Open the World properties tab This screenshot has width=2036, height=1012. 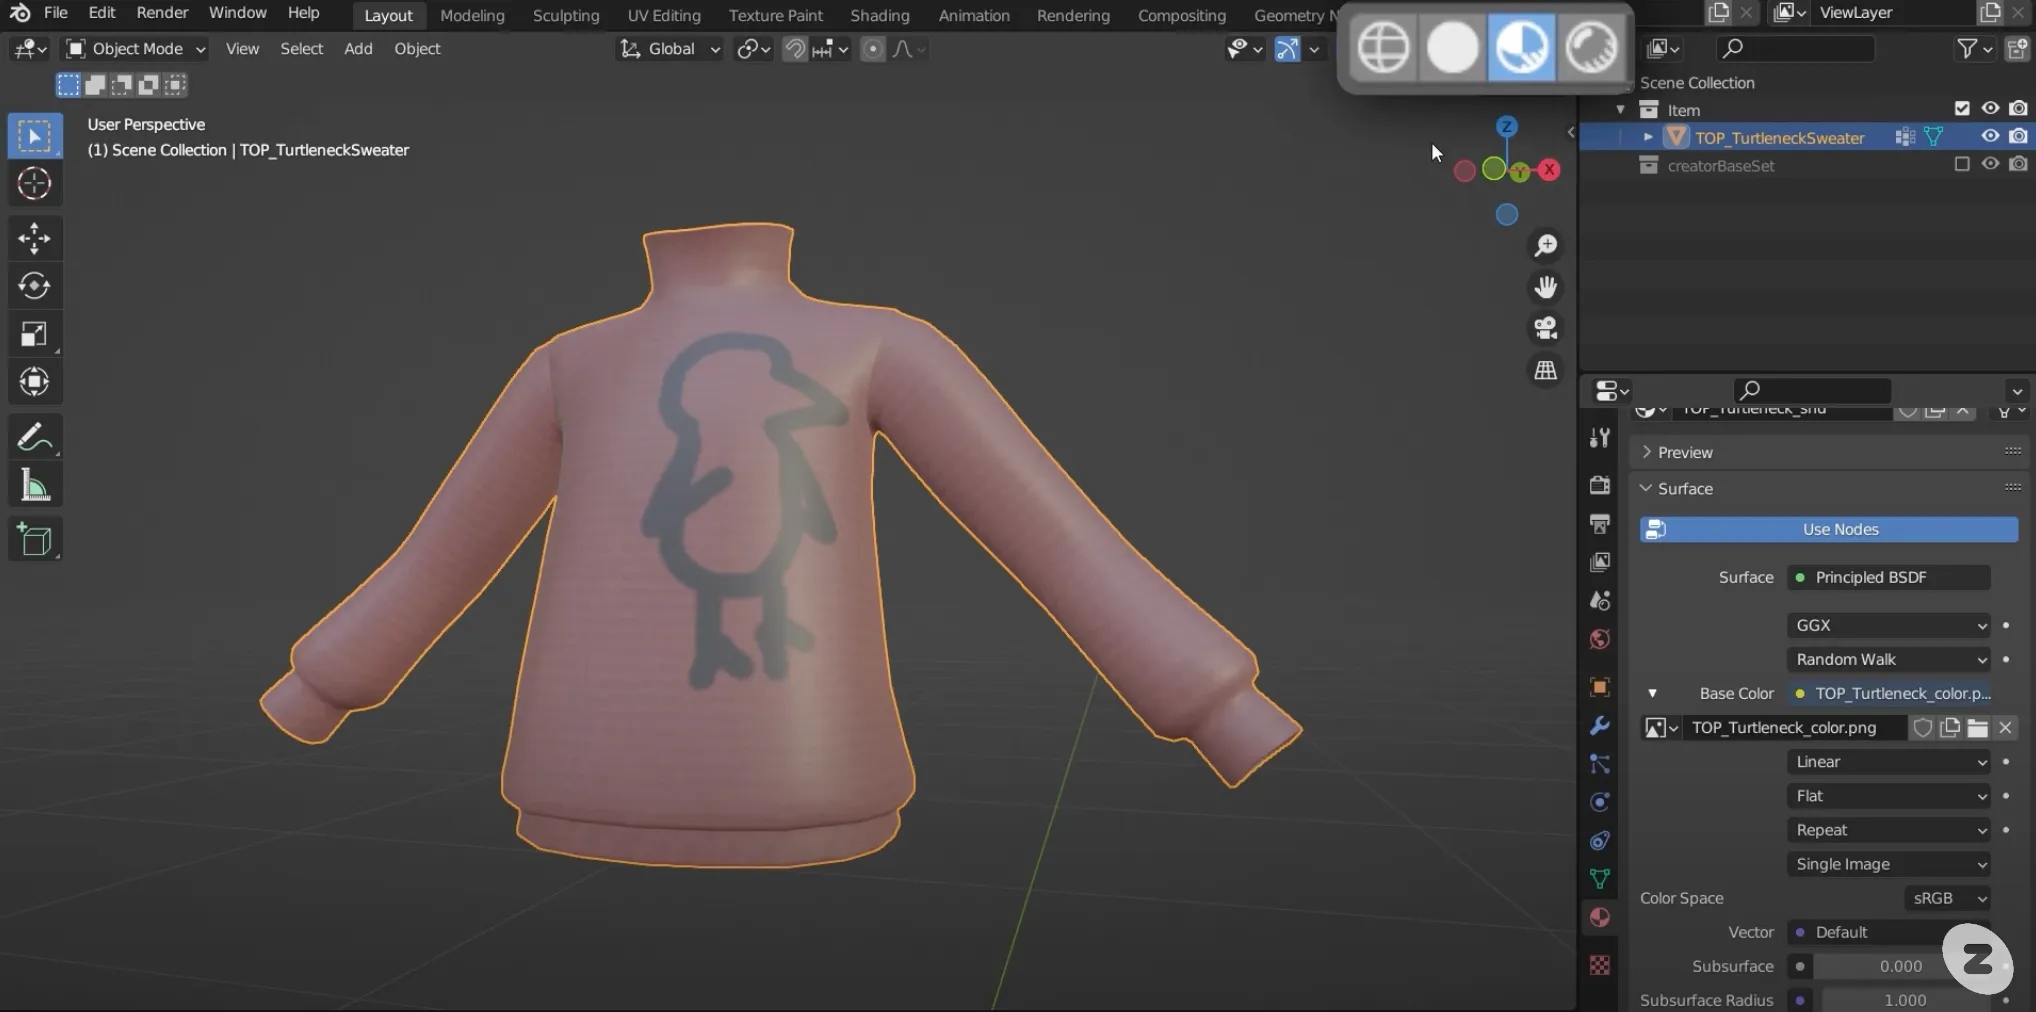point(1600,640)
